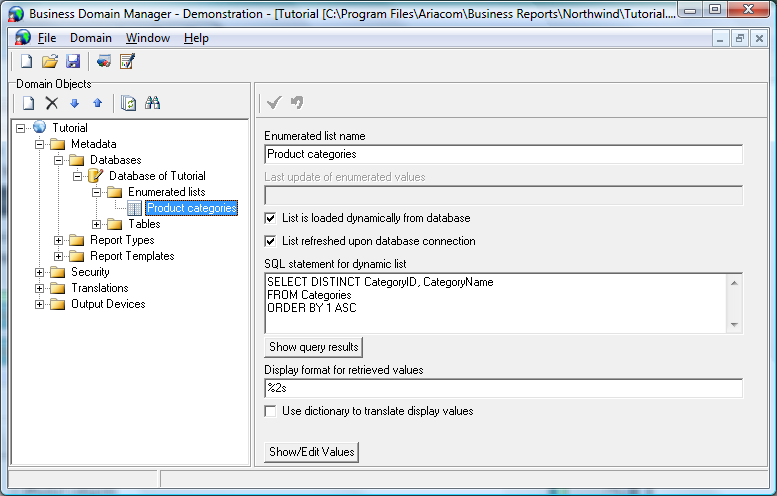Screen dimensions: 777x496
Task: Move object up with blue up arrow
Action: (97, 103)
